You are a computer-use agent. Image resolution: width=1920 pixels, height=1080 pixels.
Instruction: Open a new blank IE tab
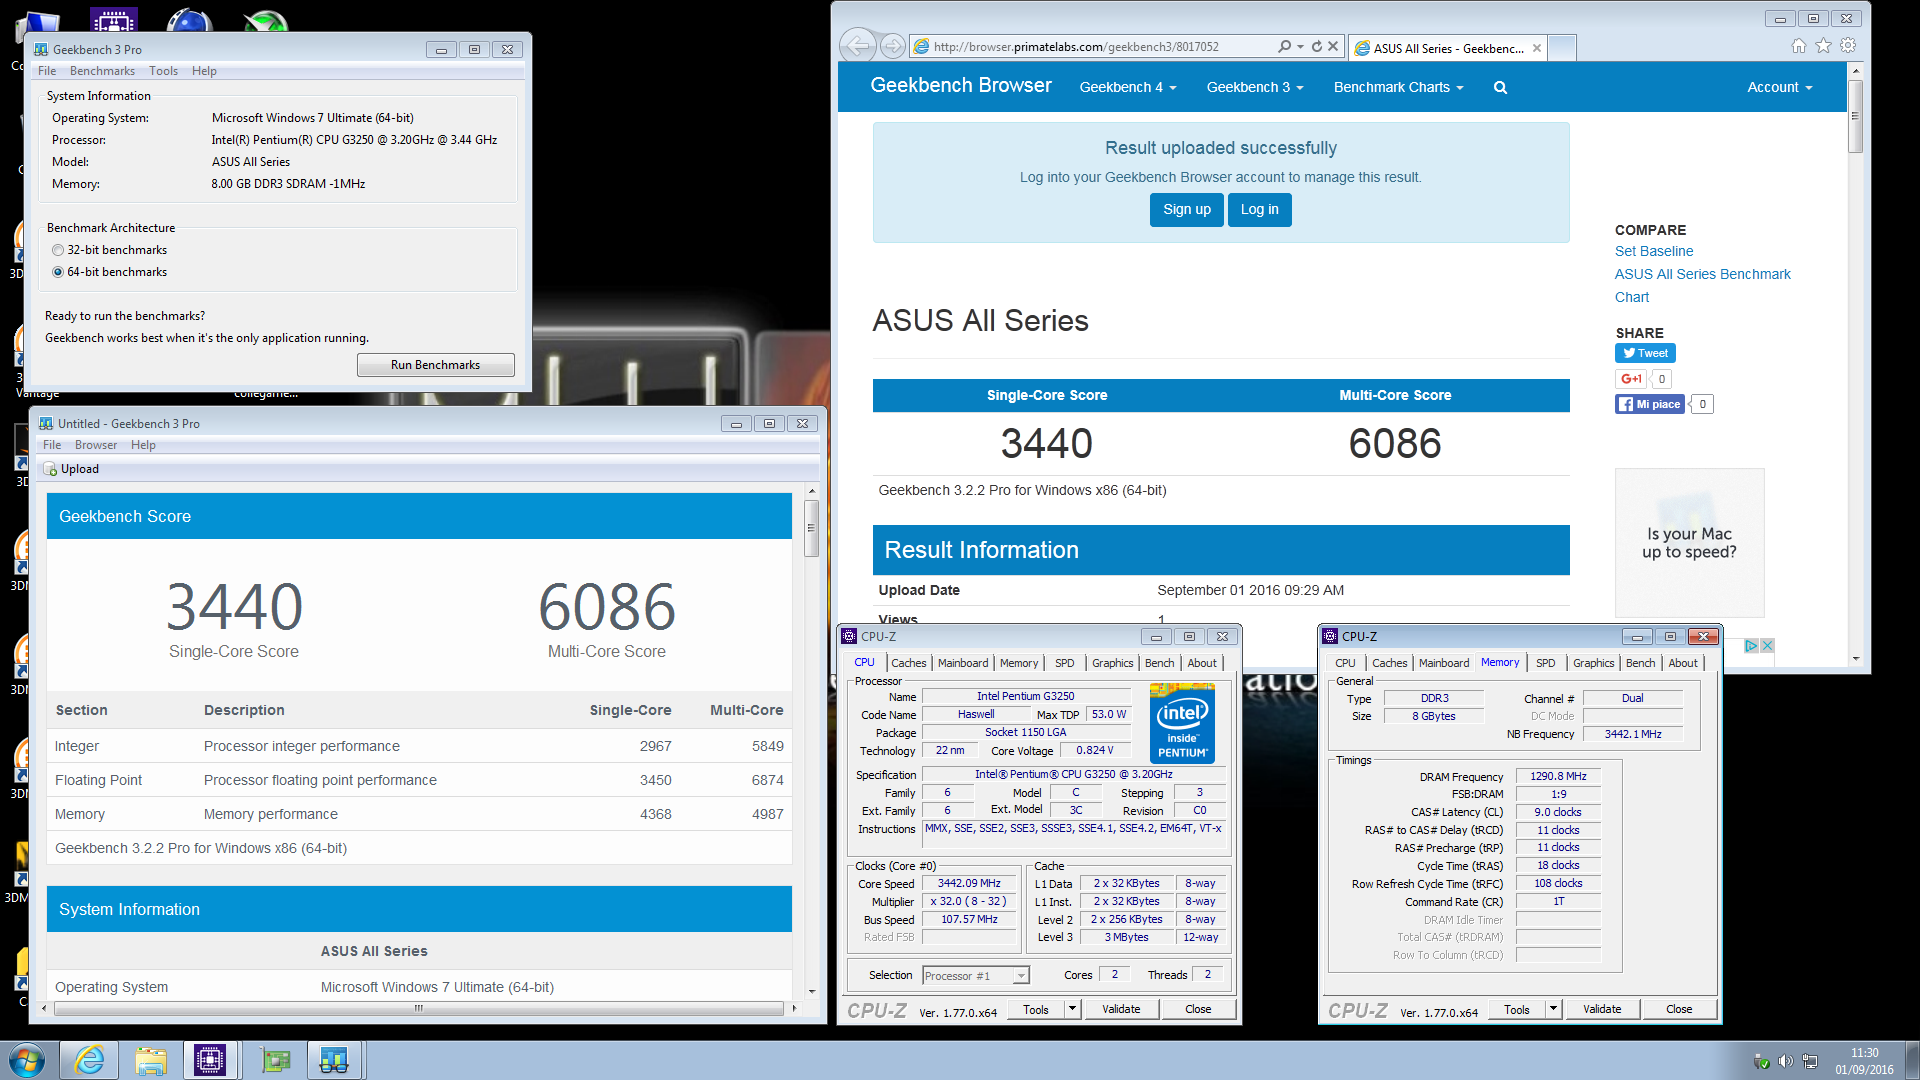coord(1562,47)
